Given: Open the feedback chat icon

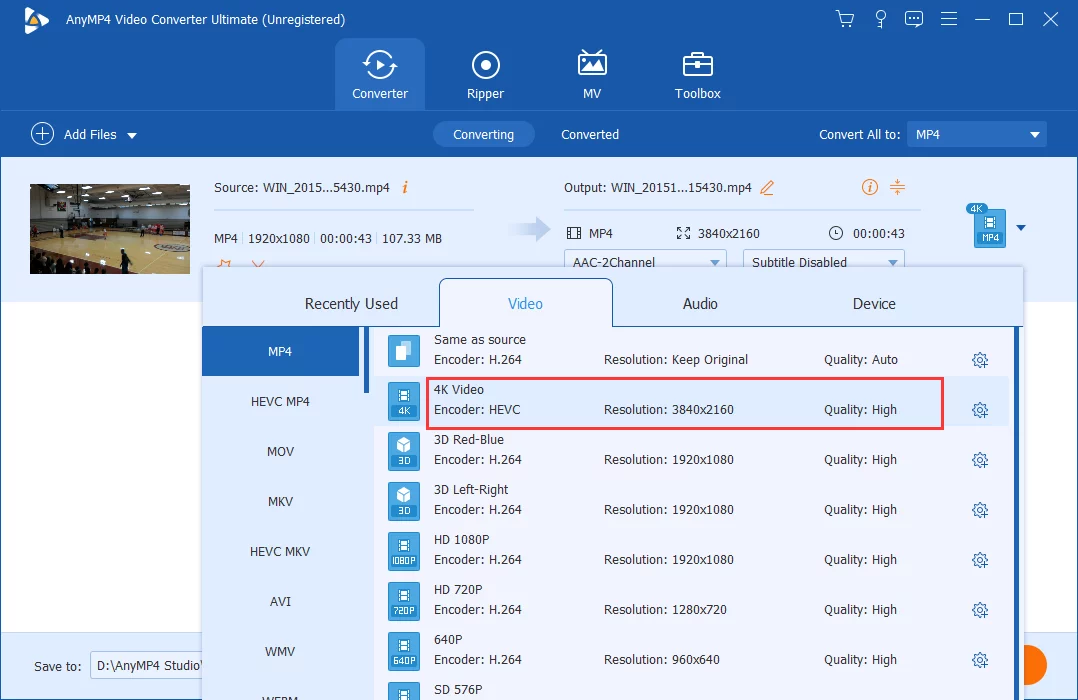Looking at the screenshot, I should coord(914,19).
